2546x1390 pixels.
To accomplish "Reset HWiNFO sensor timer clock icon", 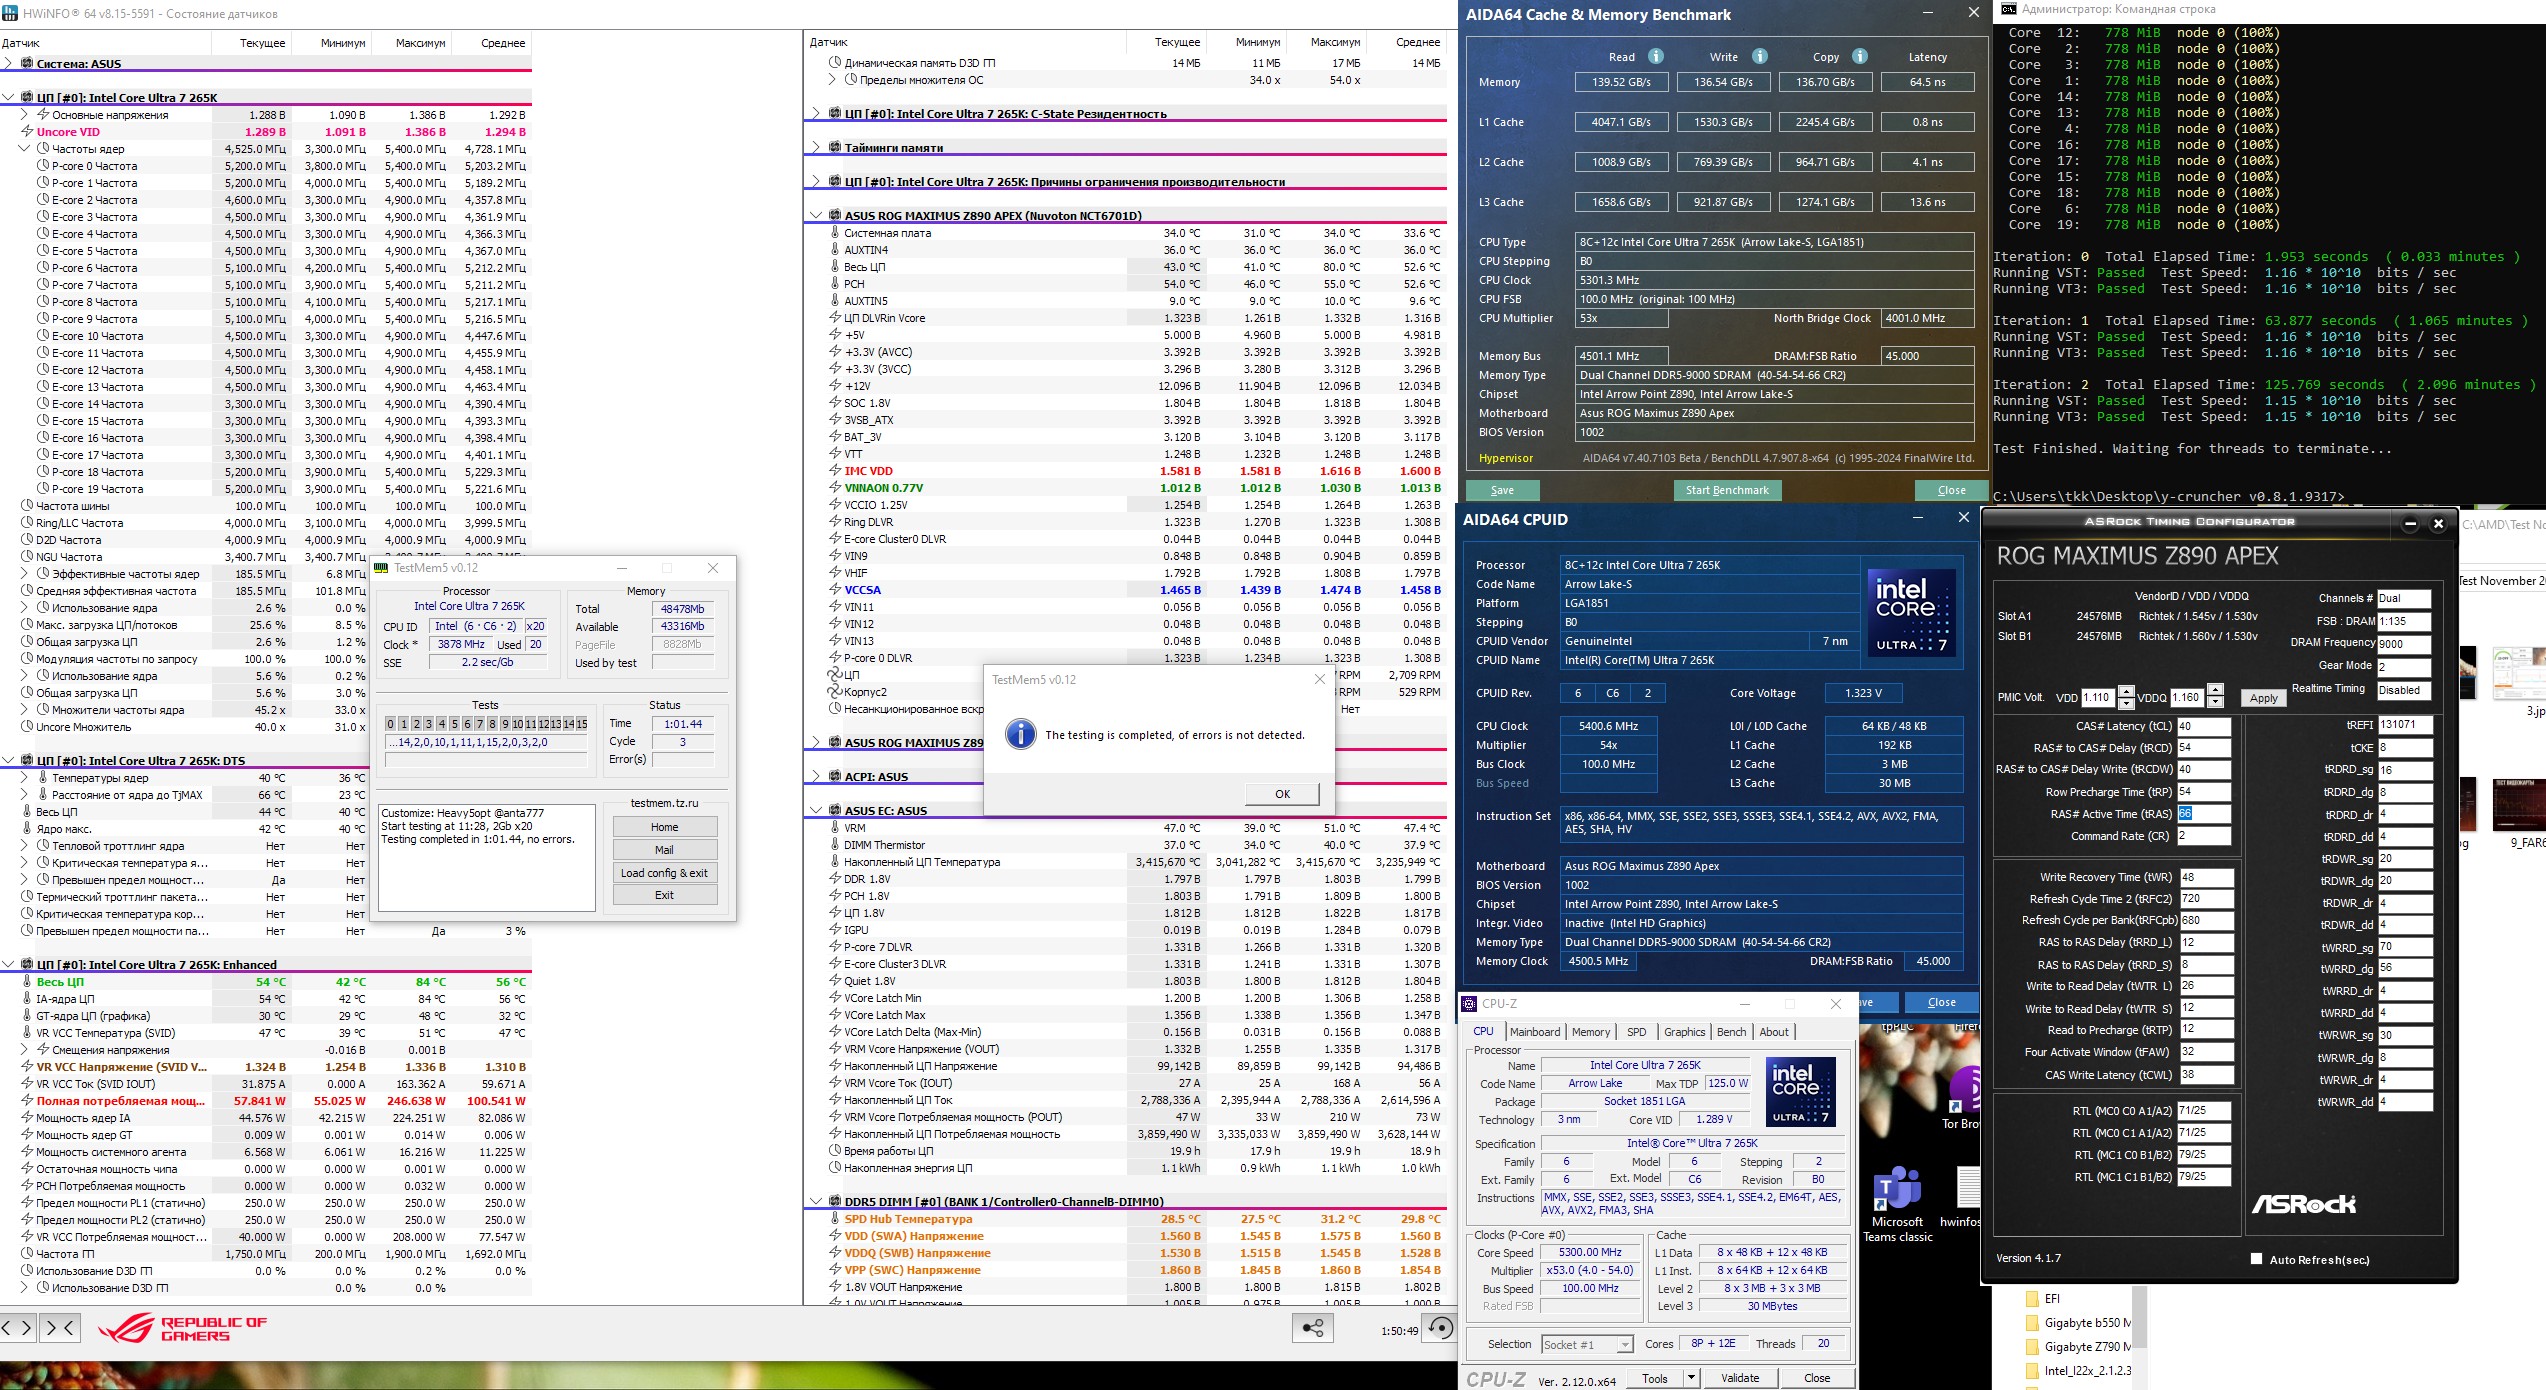I will tap(1440, 1328).
